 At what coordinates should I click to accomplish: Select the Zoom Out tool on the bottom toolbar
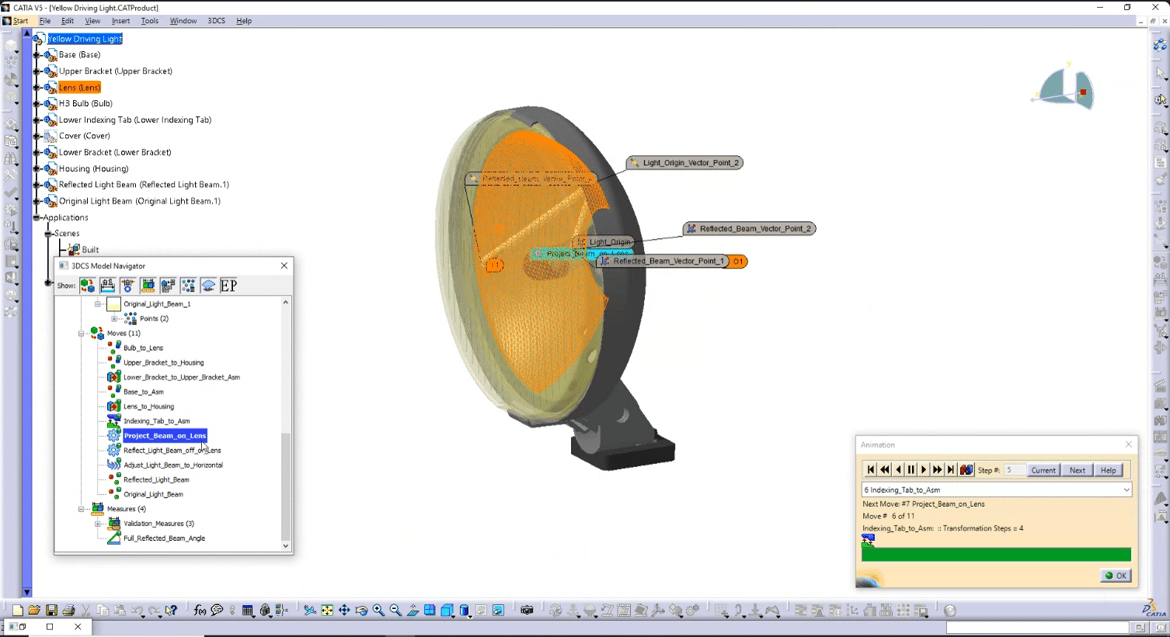click(x=395, y=609)
